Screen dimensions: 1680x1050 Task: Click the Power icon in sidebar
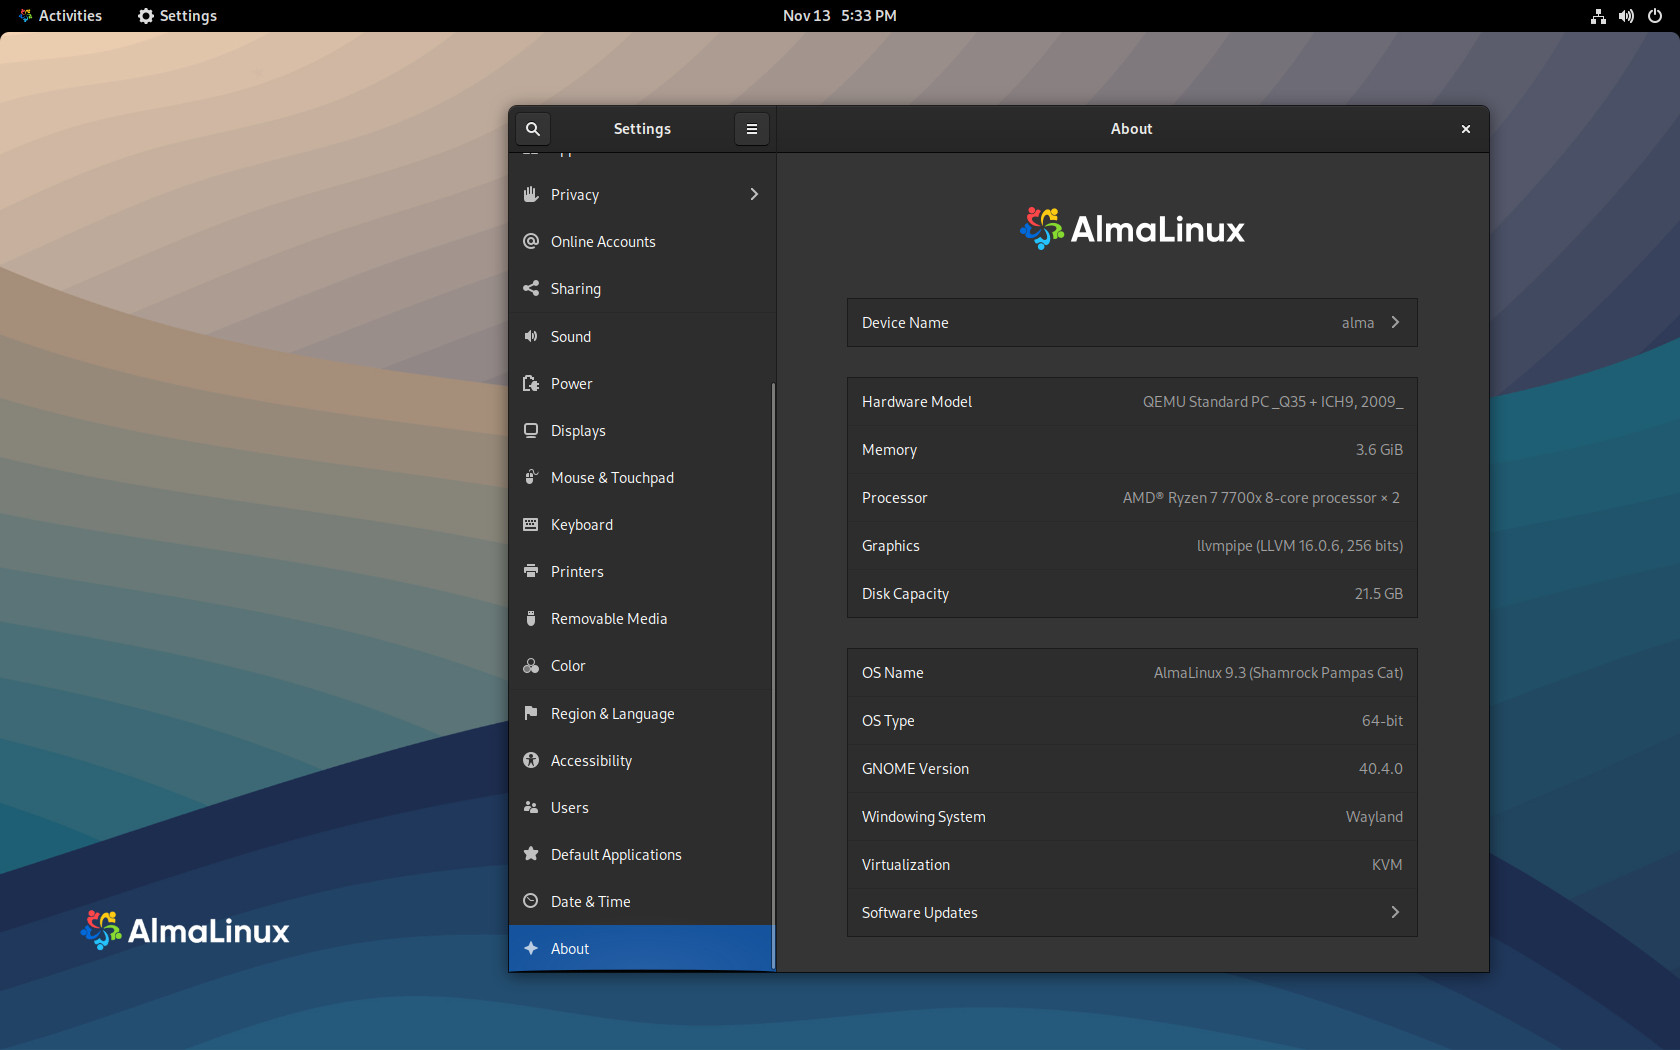coord(531,383)
